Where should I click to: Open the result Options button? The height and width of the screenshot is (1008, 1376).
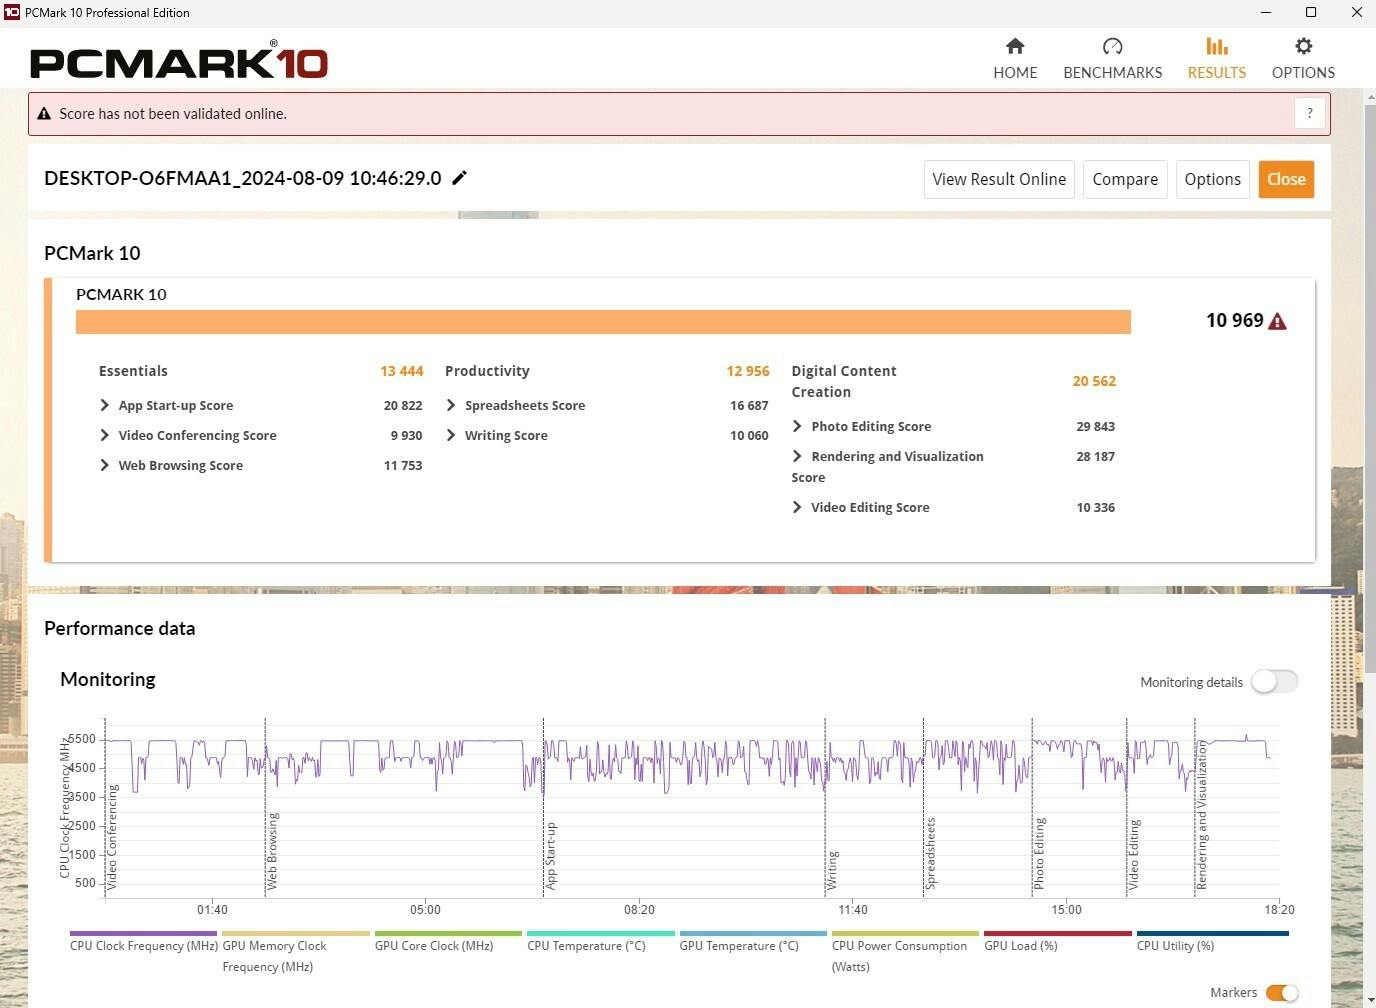point(1212,179)
